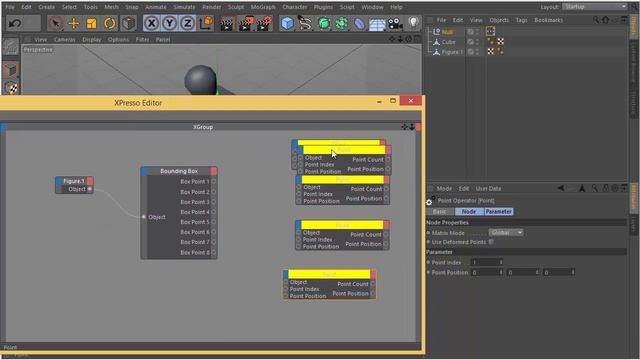Select the Cube object in Object Manager
This screenshot has width=640, height=360.
pos(448,42)
